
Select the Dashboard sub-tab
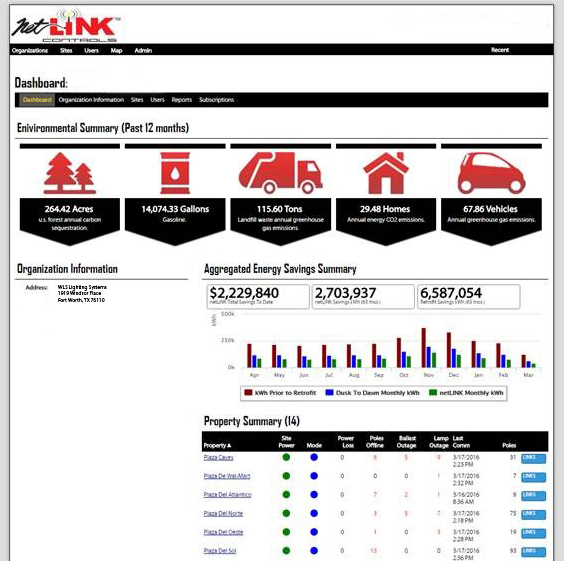(37, 100)
